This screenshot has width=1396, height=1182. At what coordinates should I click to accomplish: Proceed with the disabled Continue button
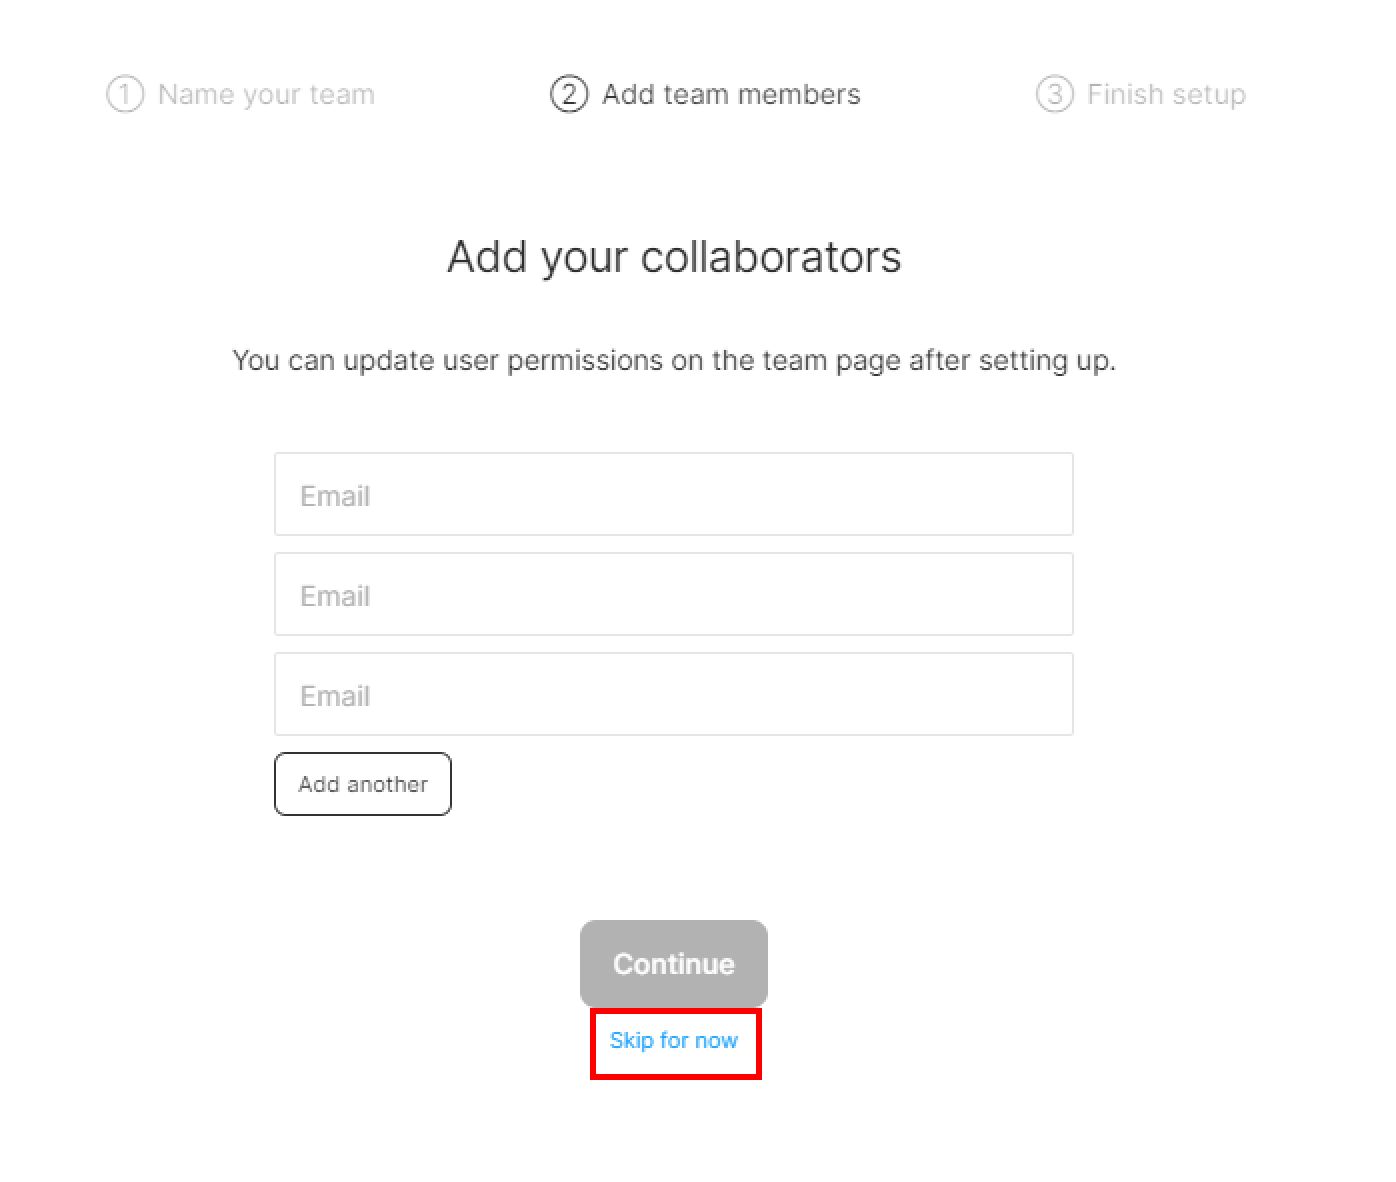(674, 963)
